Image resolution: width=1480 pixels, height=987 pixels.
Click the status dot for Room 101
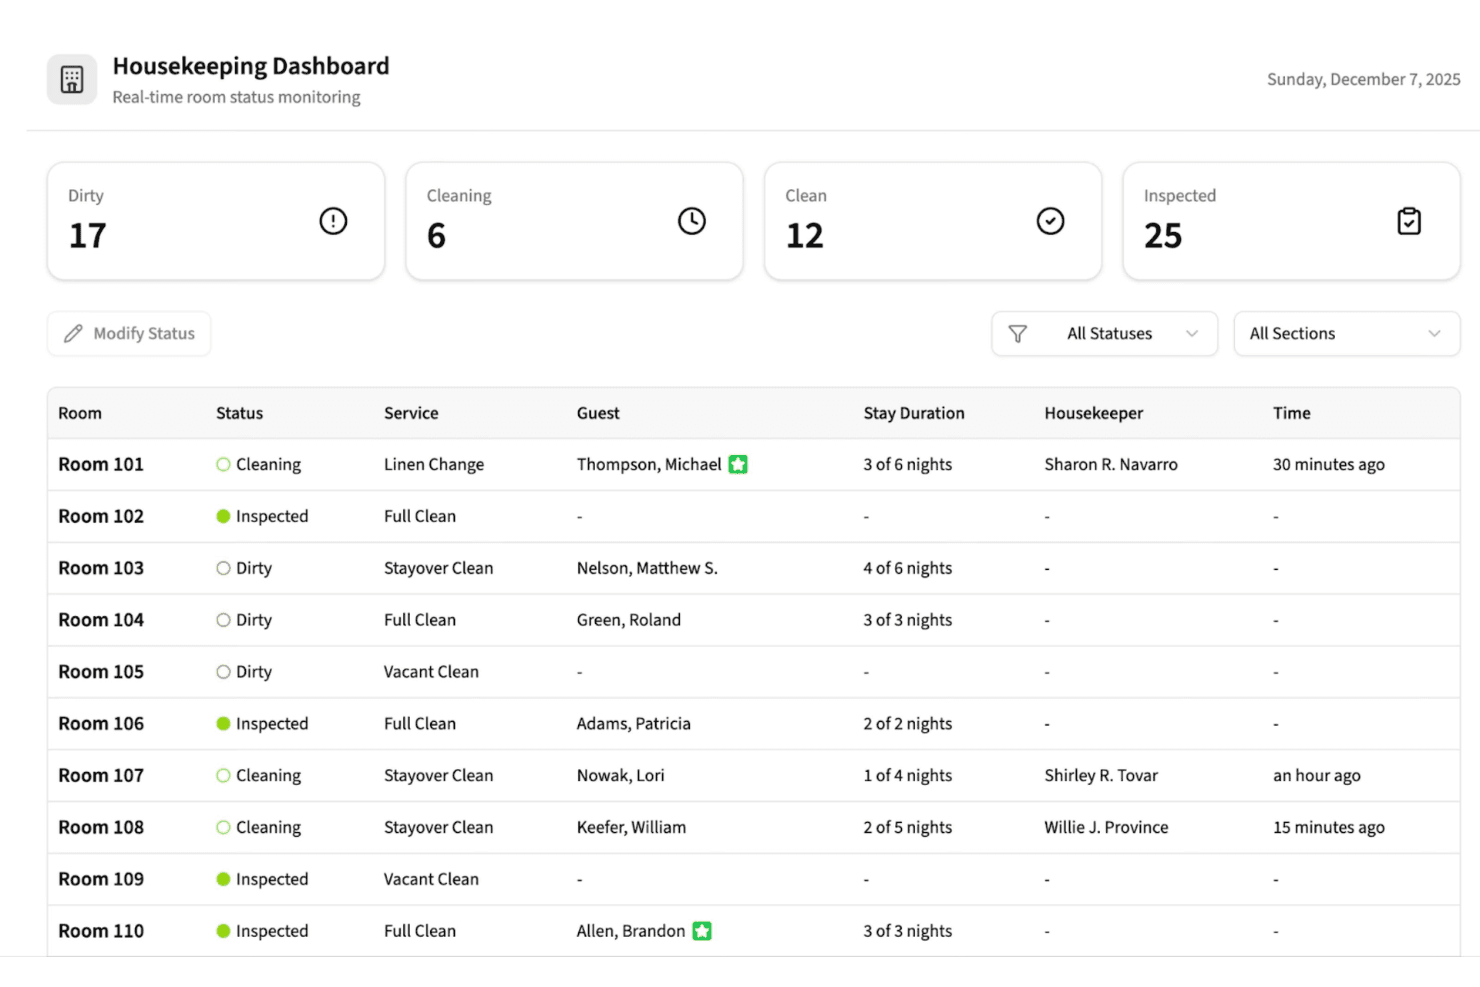tap(223, 464)
